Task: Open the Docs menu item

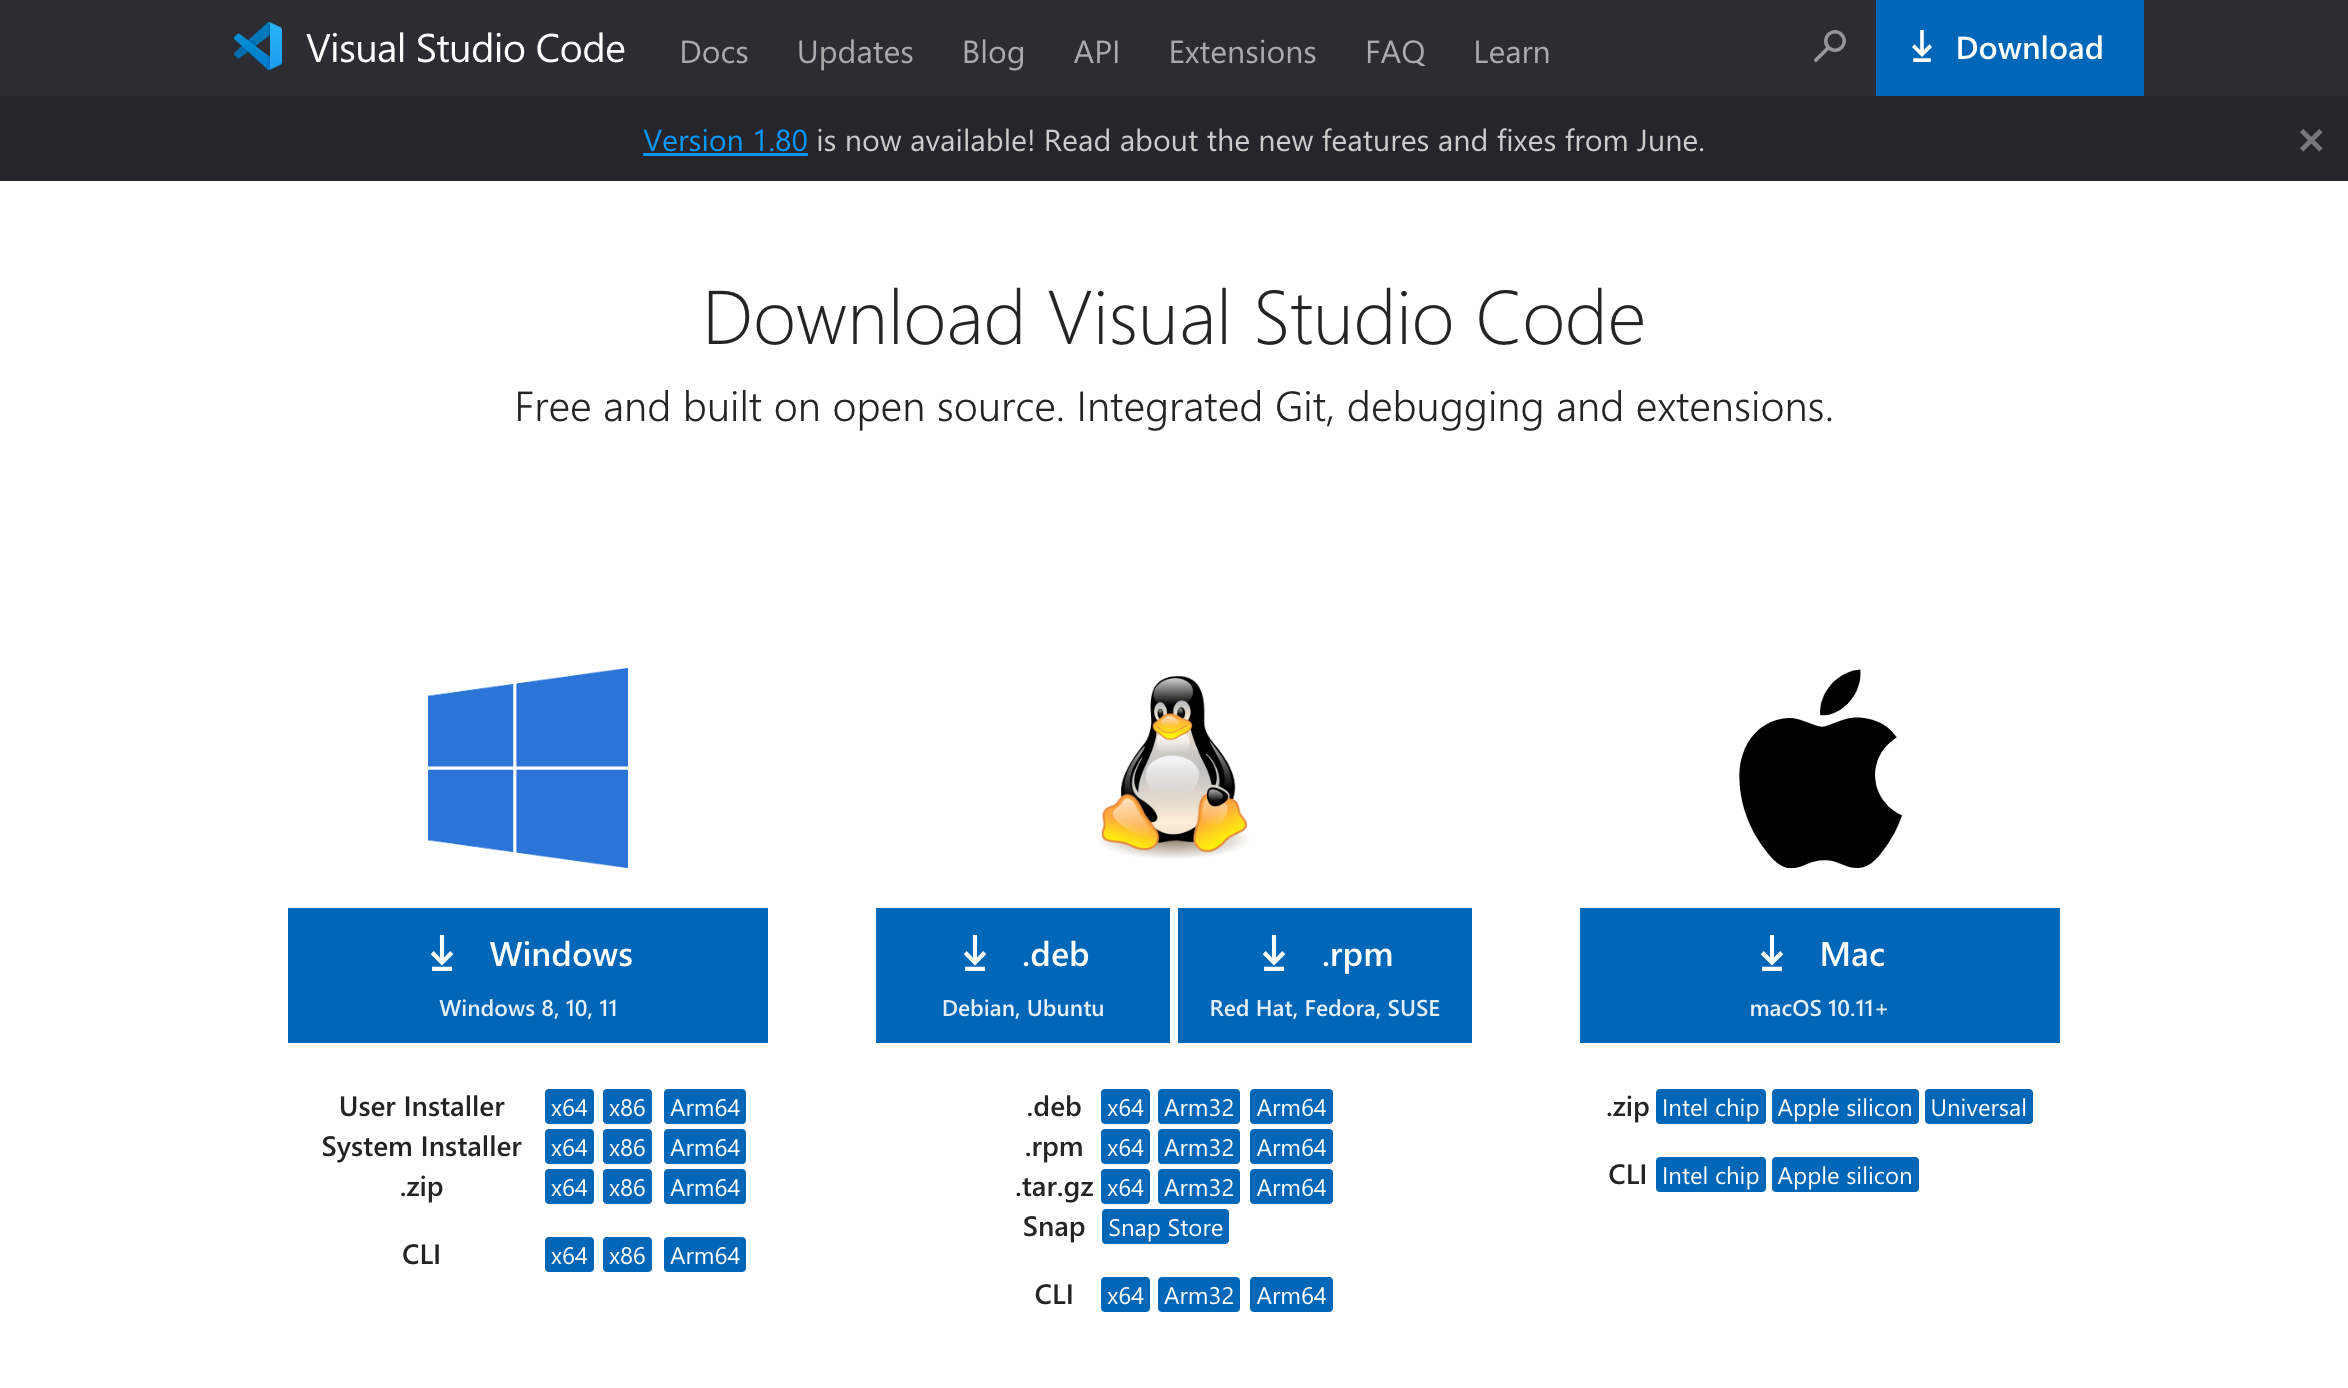Action: tap(714, 51)
